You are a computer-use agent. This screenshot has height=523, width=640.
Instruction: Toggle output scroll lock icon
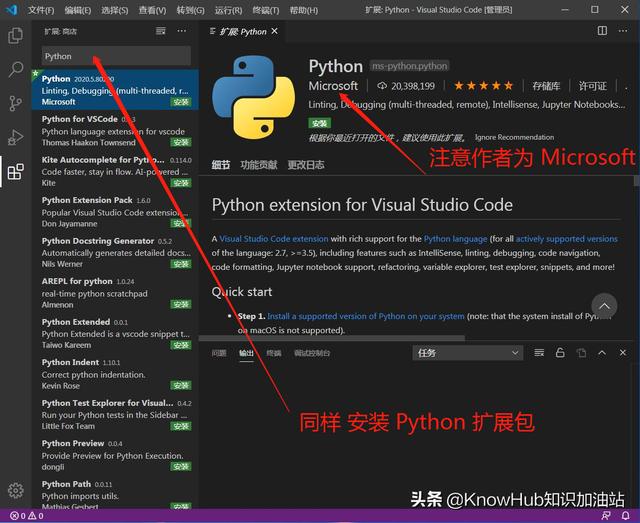point(560,353)
